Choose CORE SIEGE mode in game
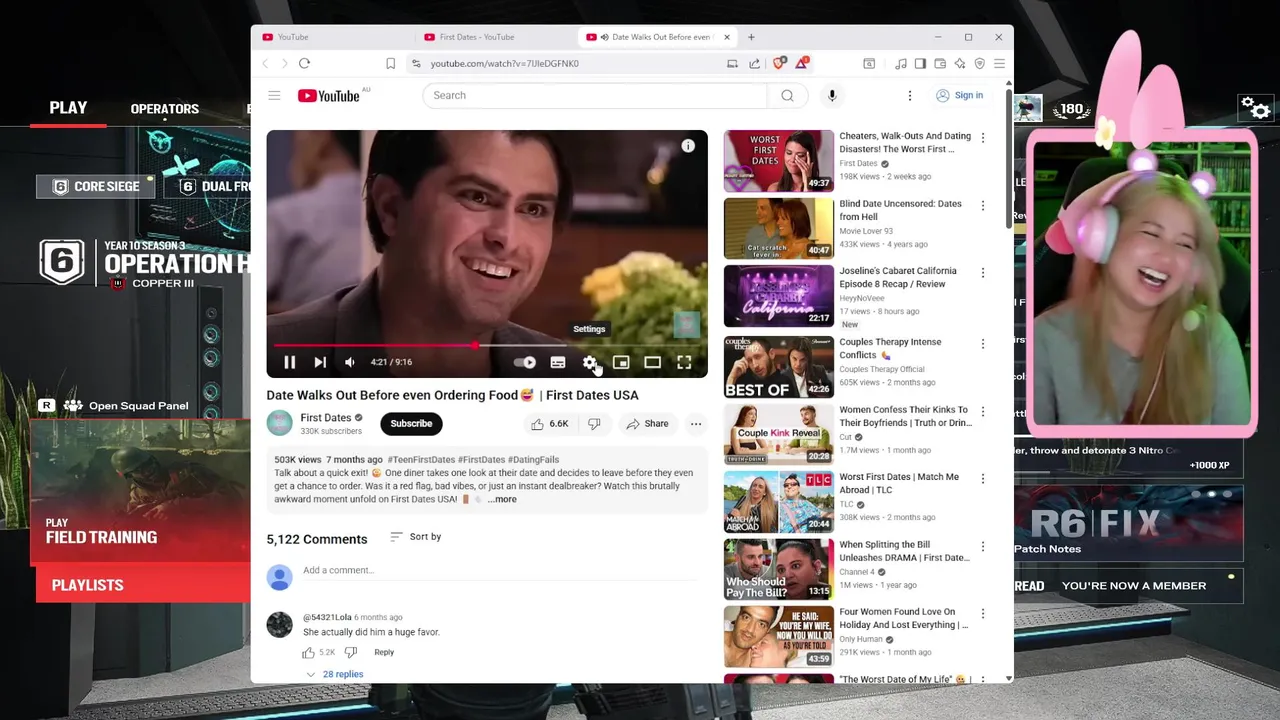 coord(96,186)
